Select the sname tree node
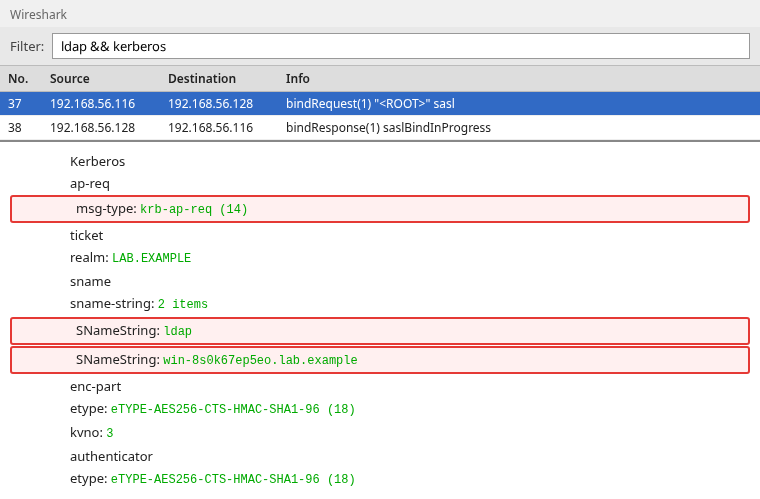 90,281
